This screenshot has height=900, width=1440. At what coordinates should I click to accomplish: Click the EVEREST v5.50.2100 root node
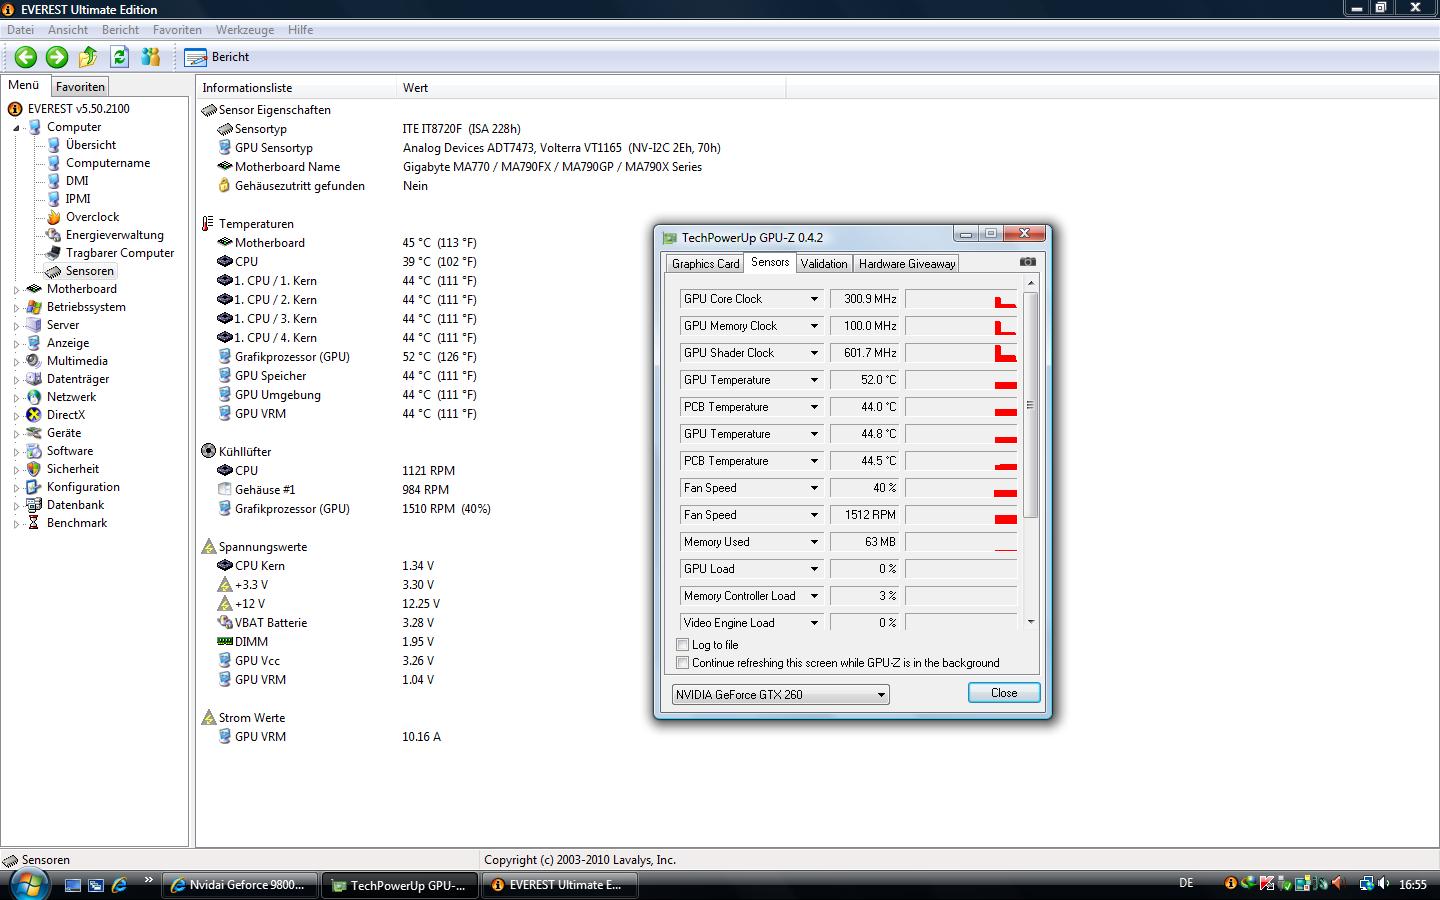point(78,109)
